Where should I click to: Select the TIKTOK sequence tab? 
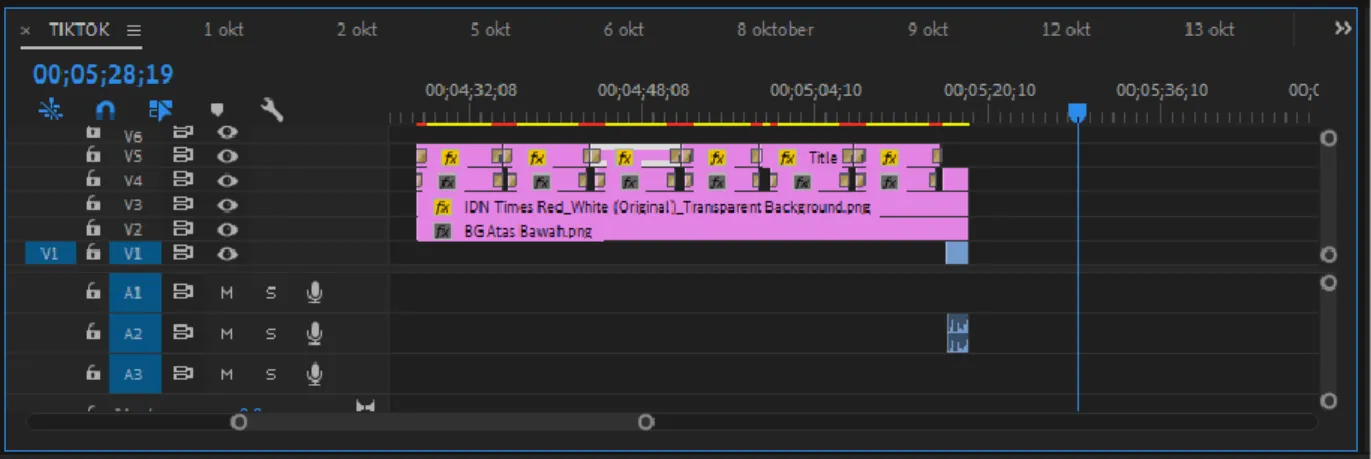[79, 30]
